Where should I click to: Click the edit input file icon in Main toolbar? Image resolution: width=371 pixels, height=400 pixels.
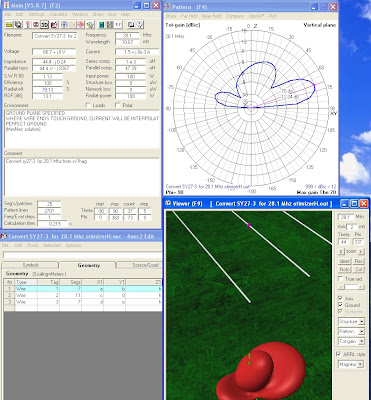18,25
